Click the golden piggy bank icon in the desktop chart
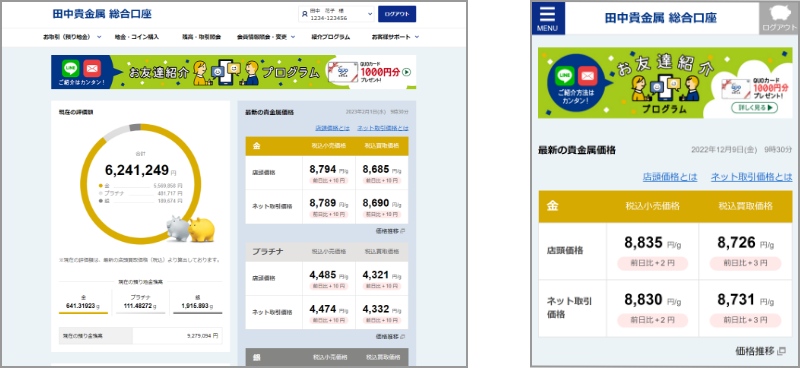The image size is (800, 368). 202,229
